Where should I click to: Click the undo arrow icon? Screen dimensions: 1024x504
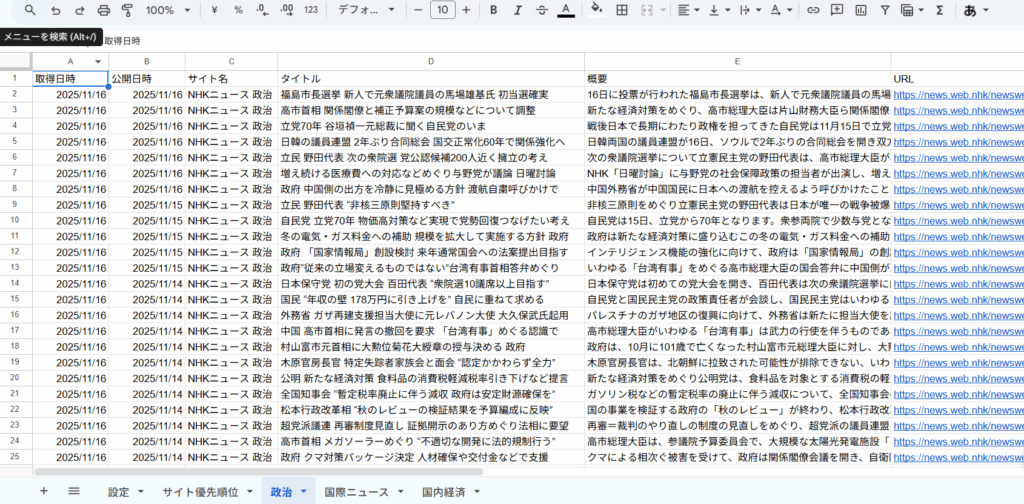[55, 10]
